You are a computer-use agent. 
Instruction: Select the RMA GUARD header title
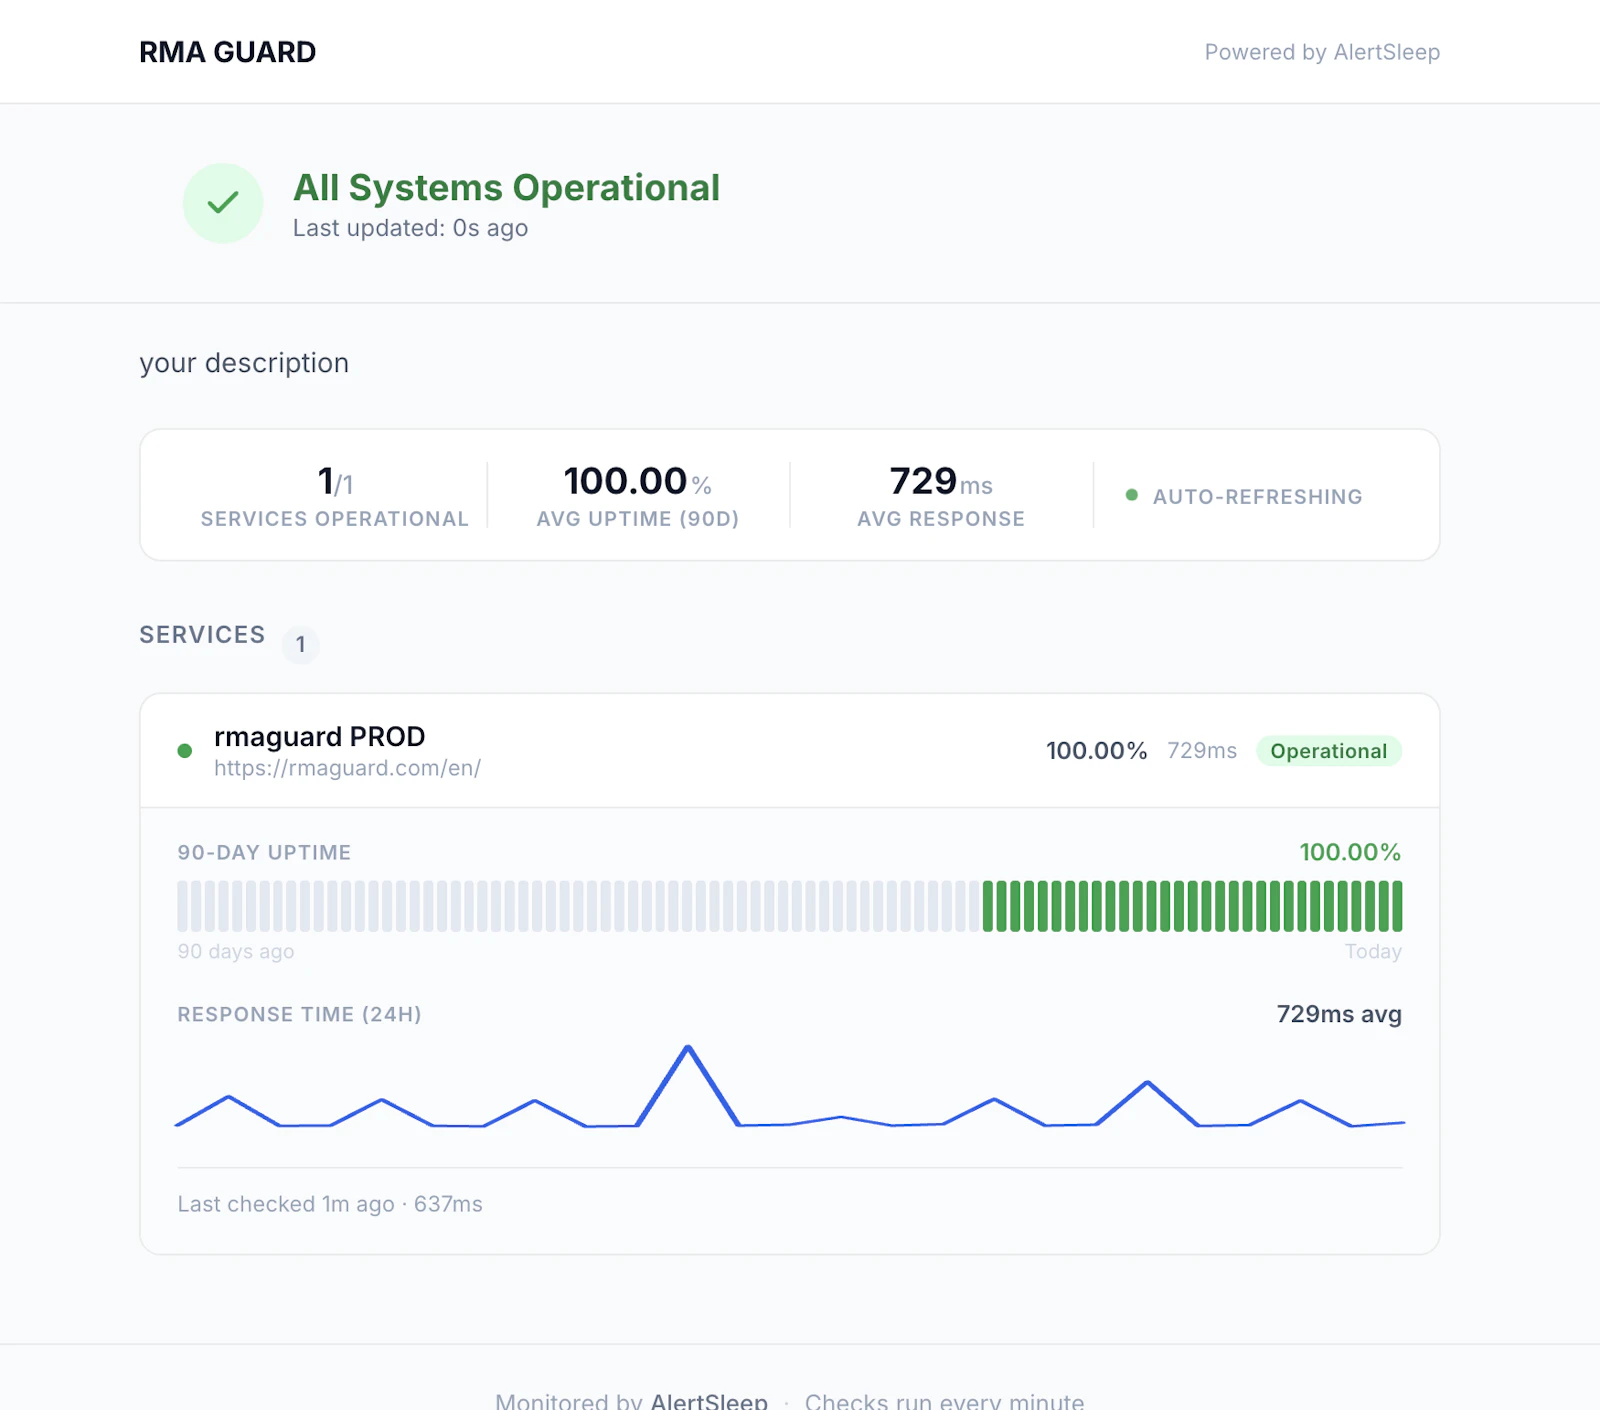[227, 51]
